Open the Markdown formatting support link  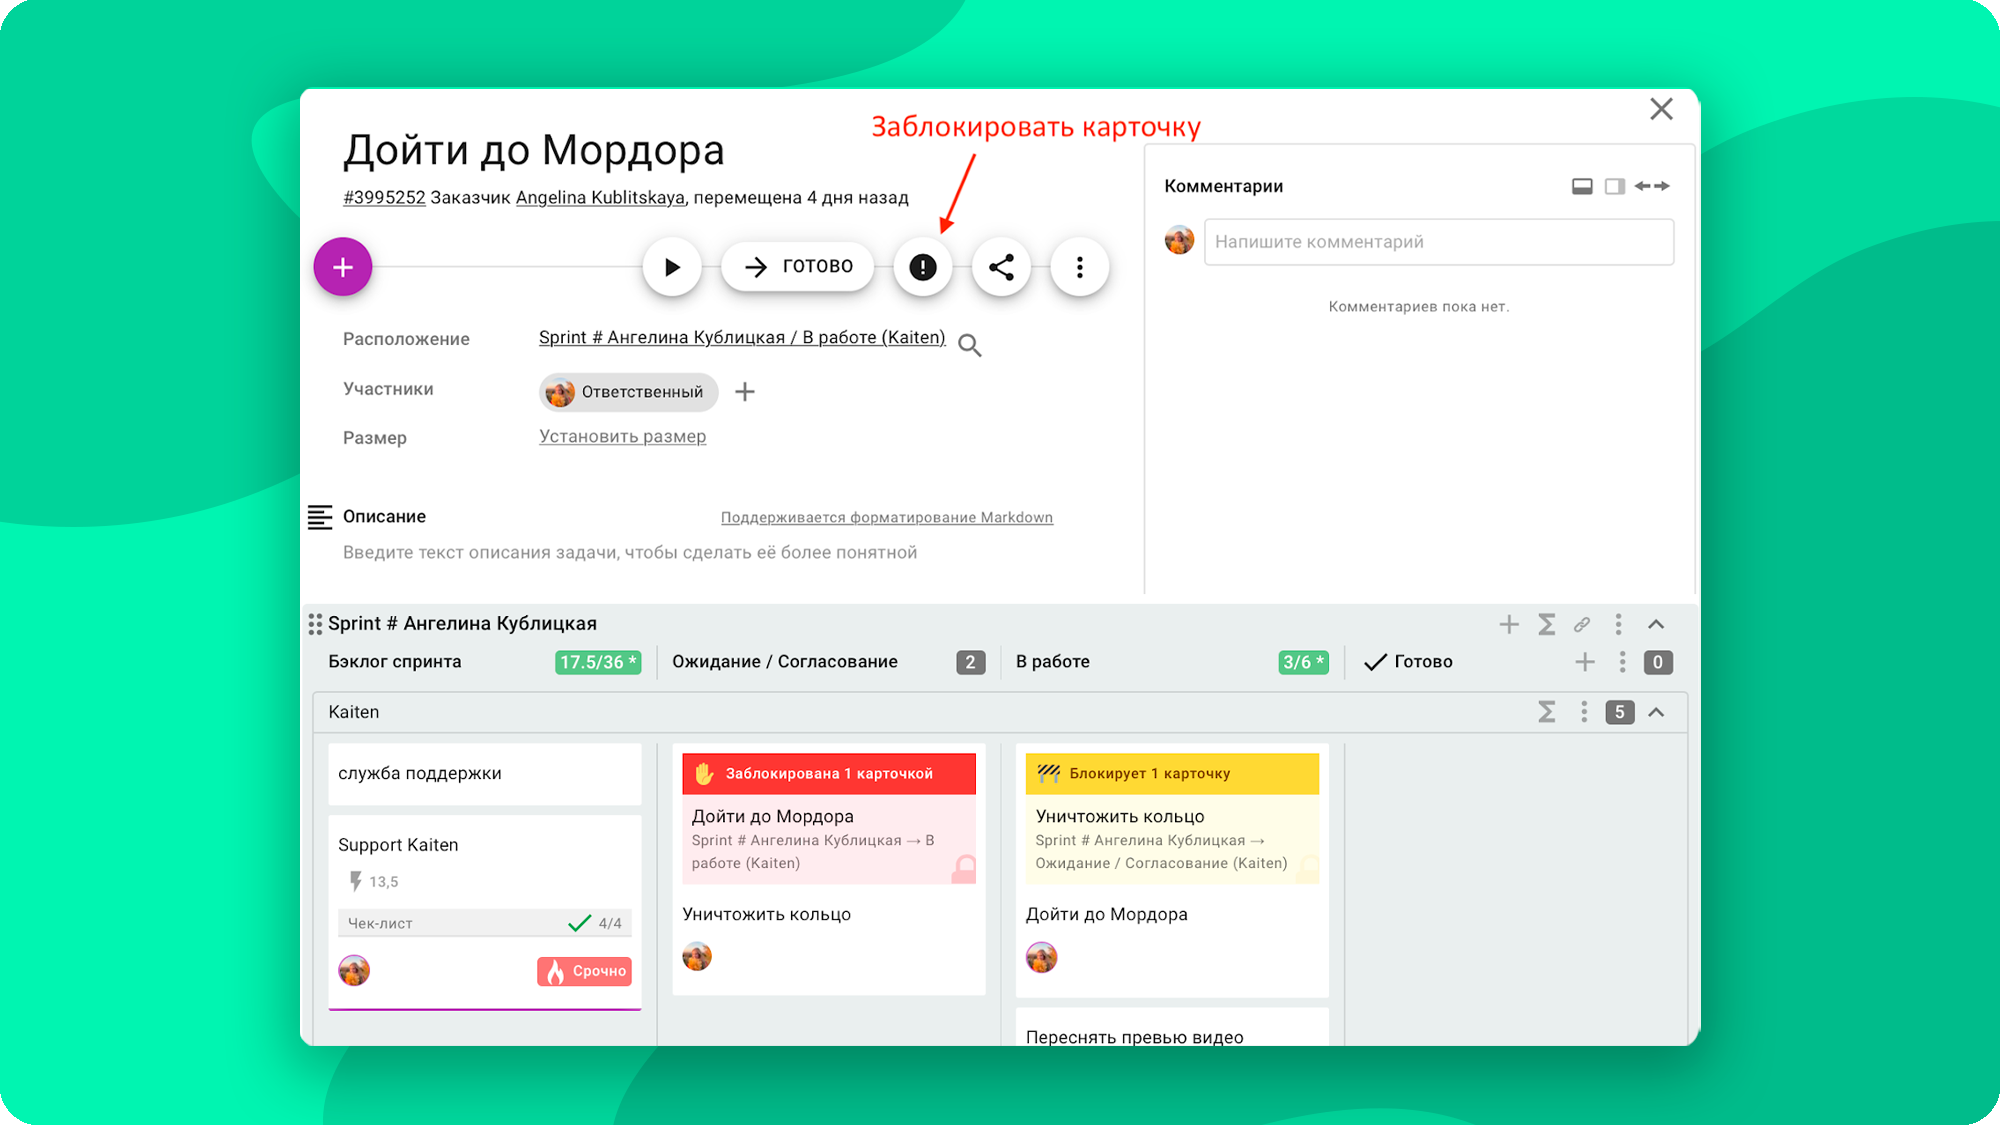coord(887,517)
